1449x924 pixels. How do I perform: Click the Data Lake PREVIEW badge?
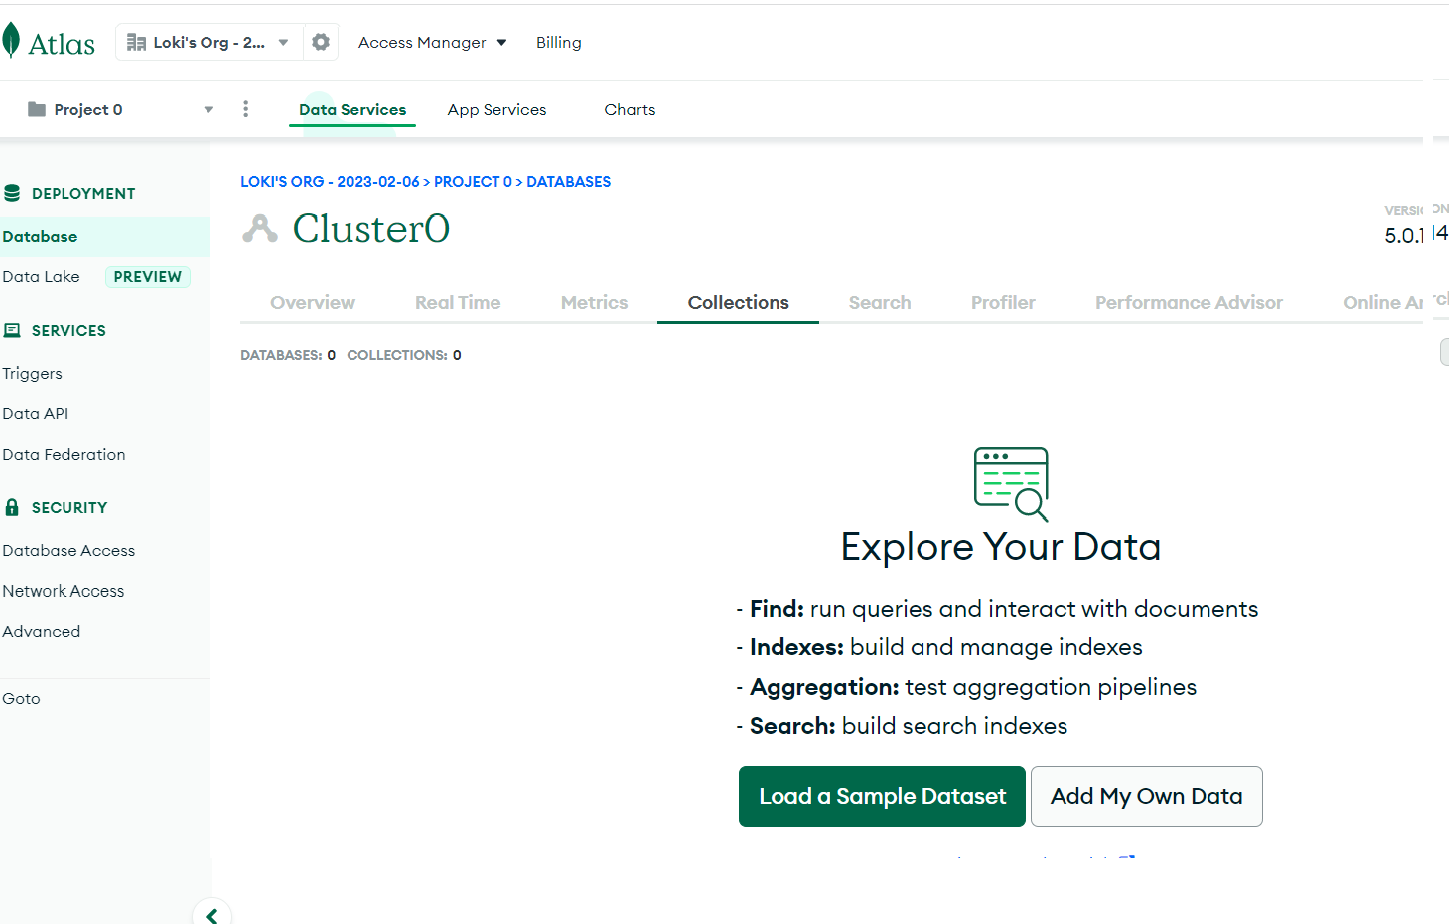(x=148, y=277)
